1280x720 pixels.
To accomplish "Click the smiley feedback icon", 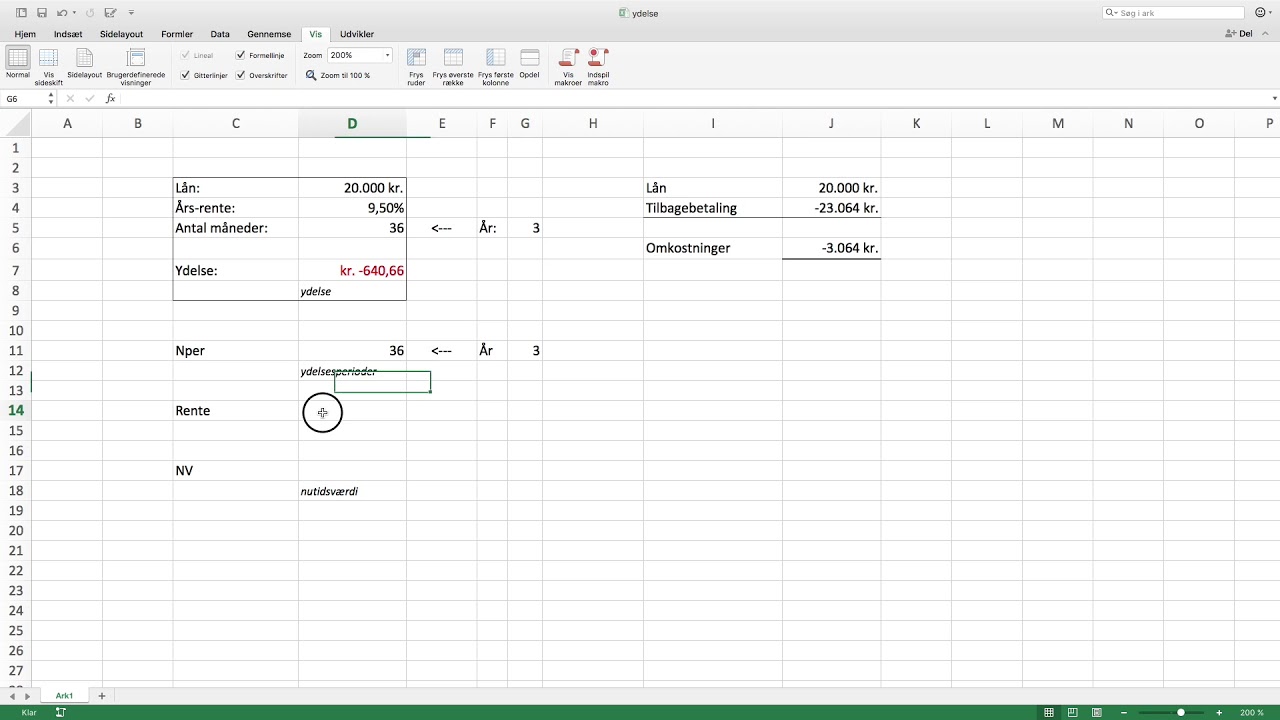I will point(1259,13).
